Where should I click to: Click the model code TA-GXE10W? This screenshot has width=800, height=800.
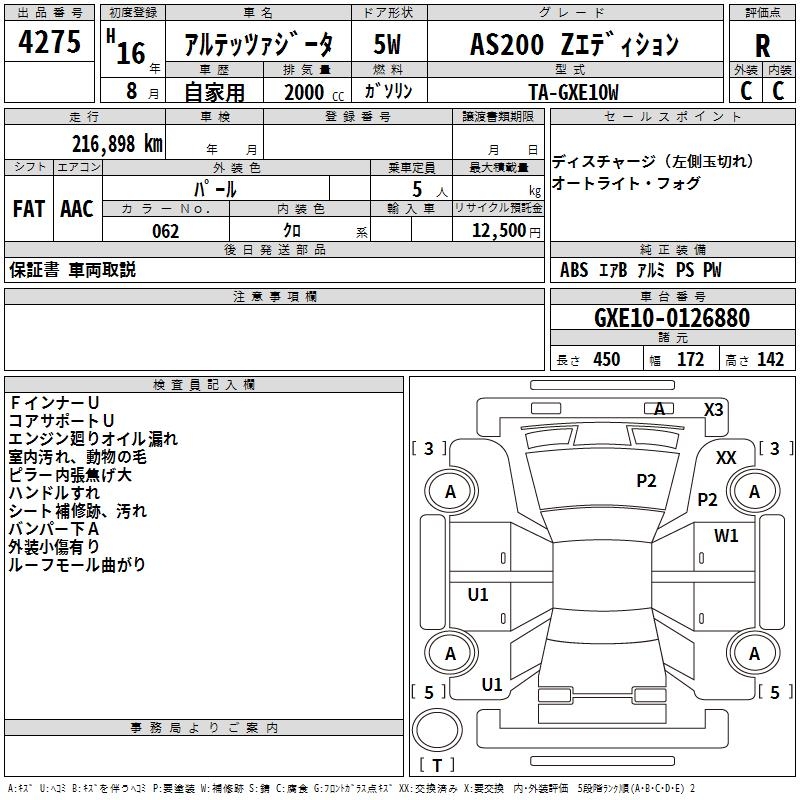[x=573, y=91]
